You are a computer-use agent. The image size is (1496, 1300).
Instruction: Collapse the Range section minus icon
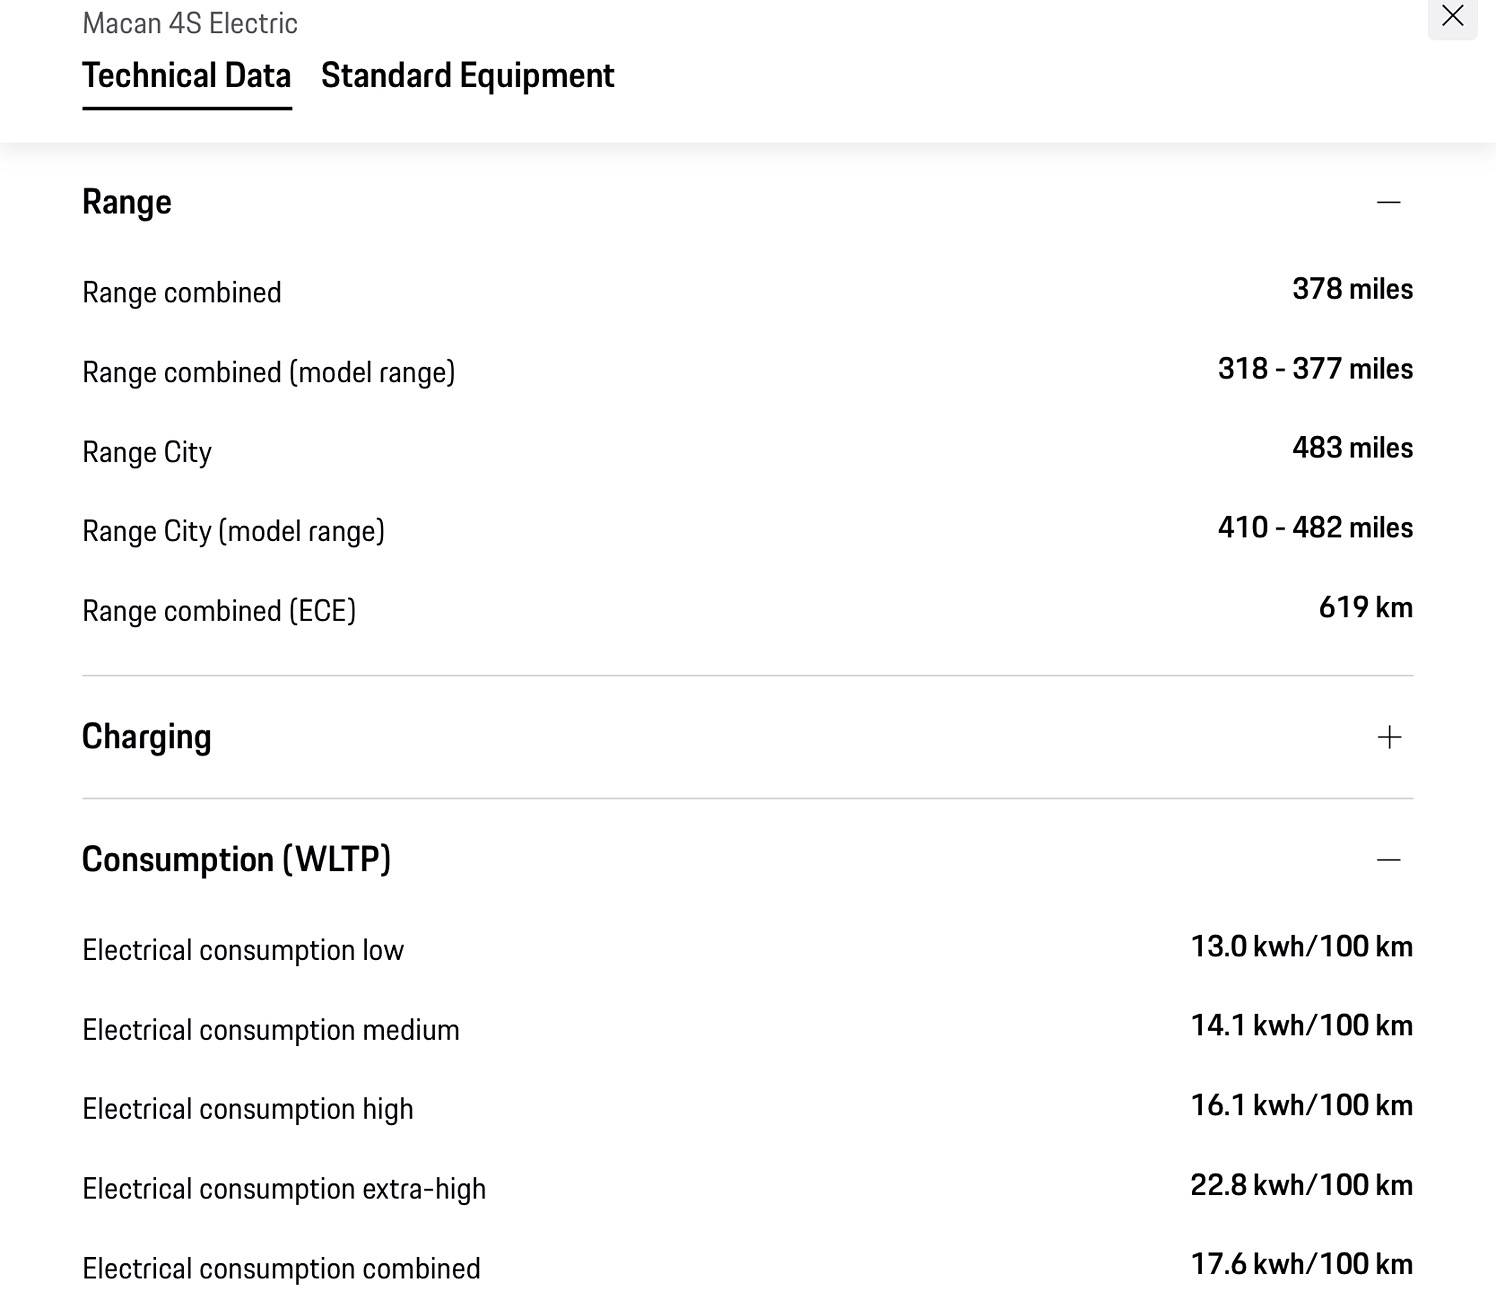(1389, 202)
